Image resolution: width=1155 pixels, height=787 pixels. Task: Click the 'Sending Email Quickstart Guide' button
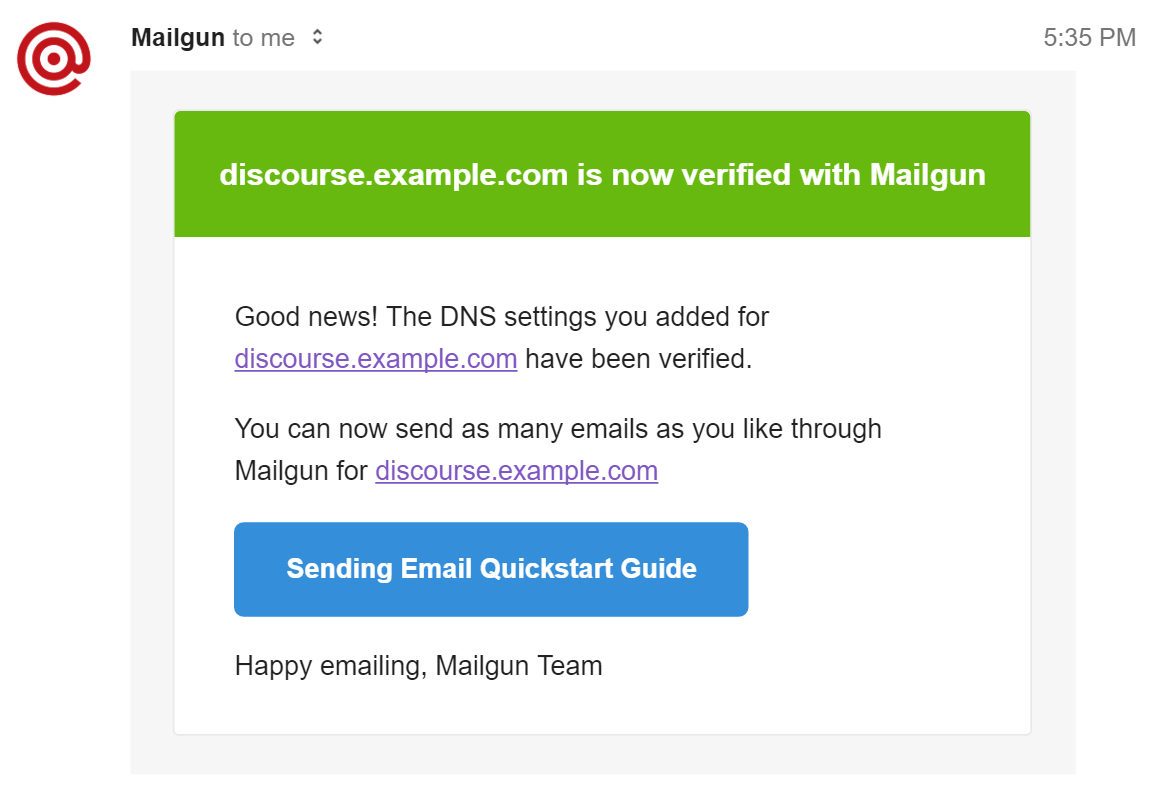(491, 569)
